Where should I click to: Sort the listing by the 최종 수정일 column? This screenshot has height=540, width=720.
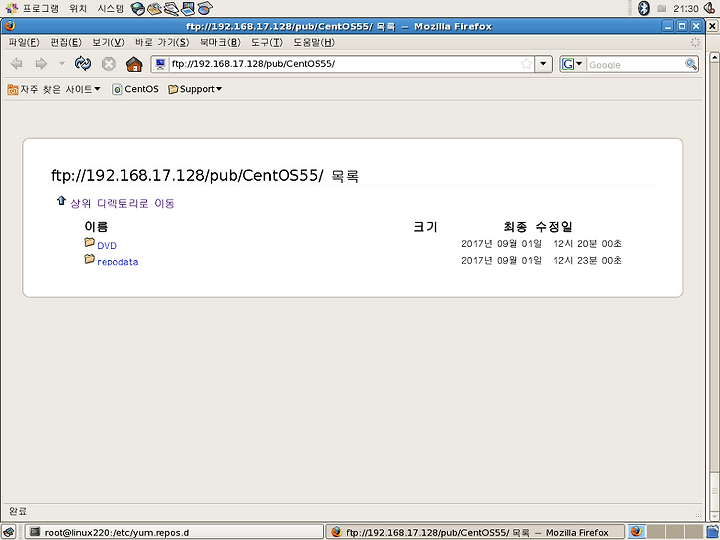tap(538, 226)
